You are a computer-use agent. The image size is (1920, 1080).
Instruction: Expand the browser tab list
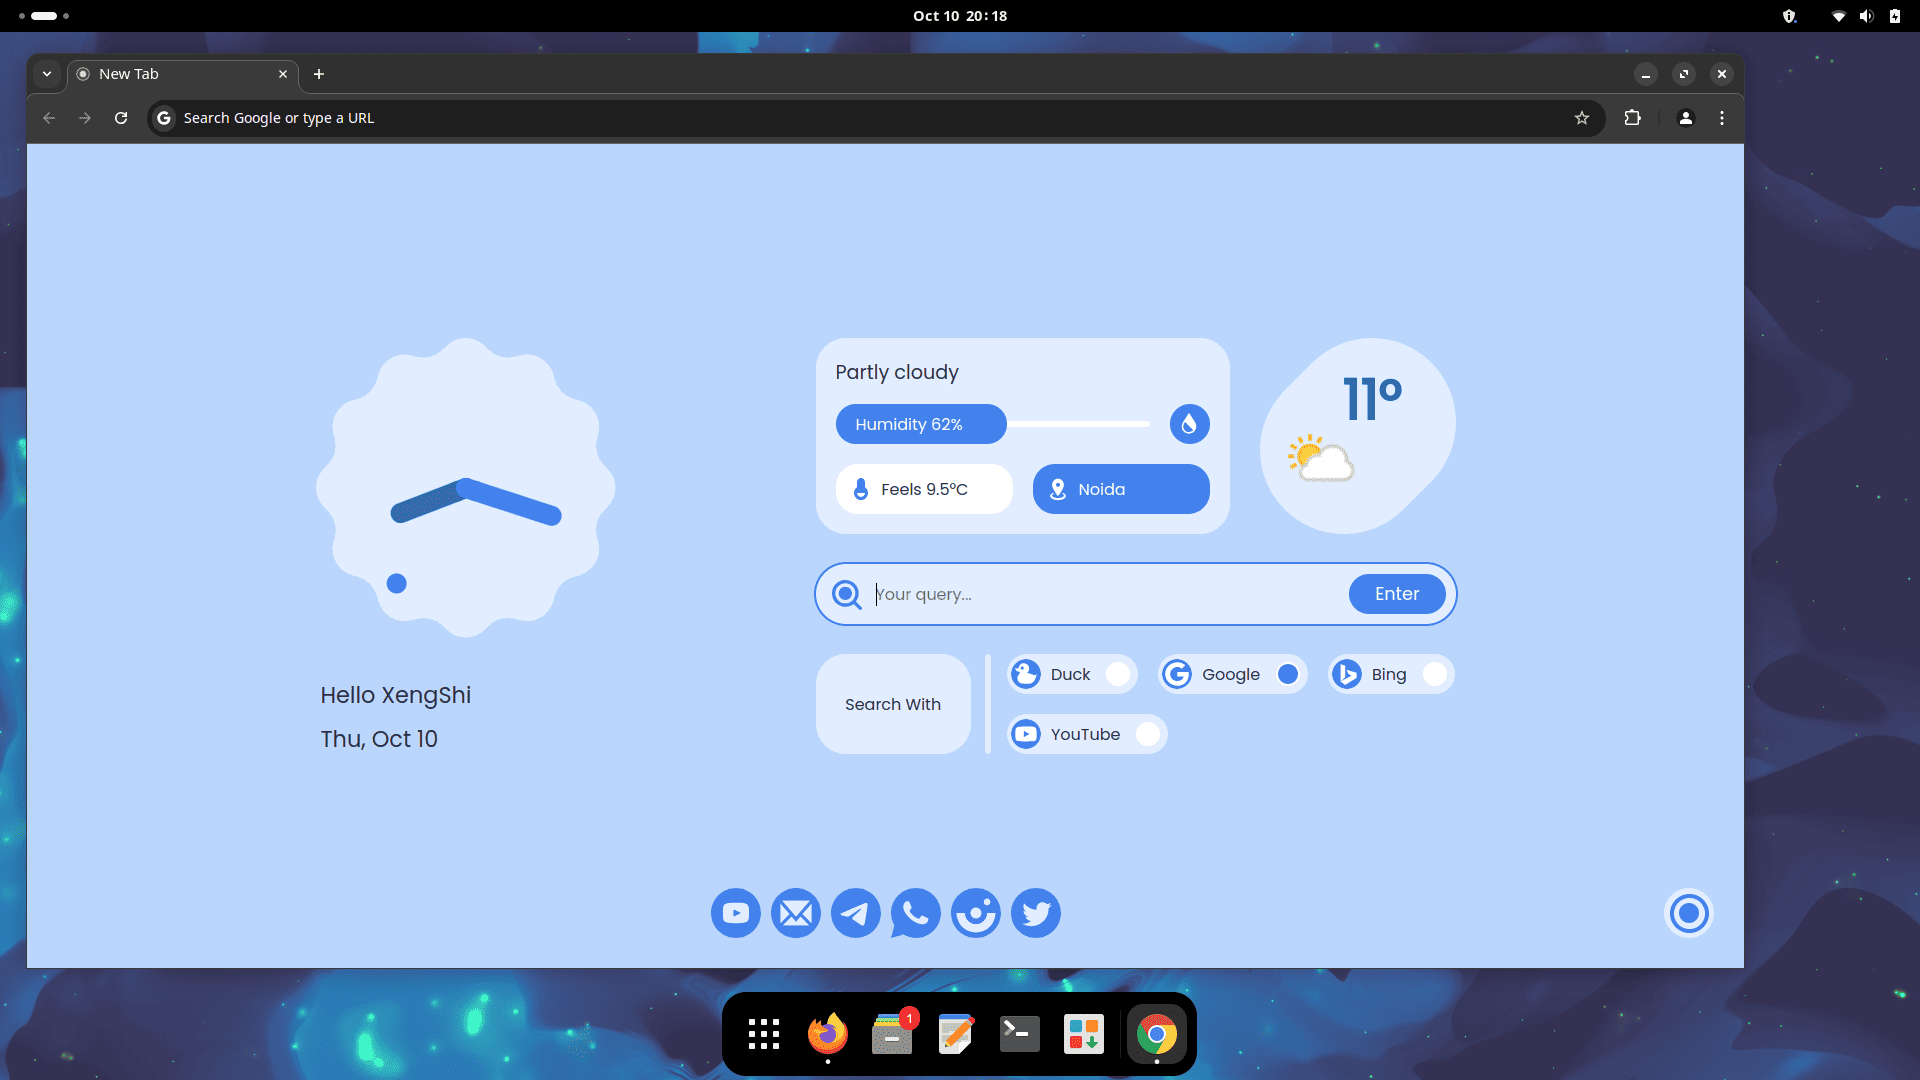point(46,74)
